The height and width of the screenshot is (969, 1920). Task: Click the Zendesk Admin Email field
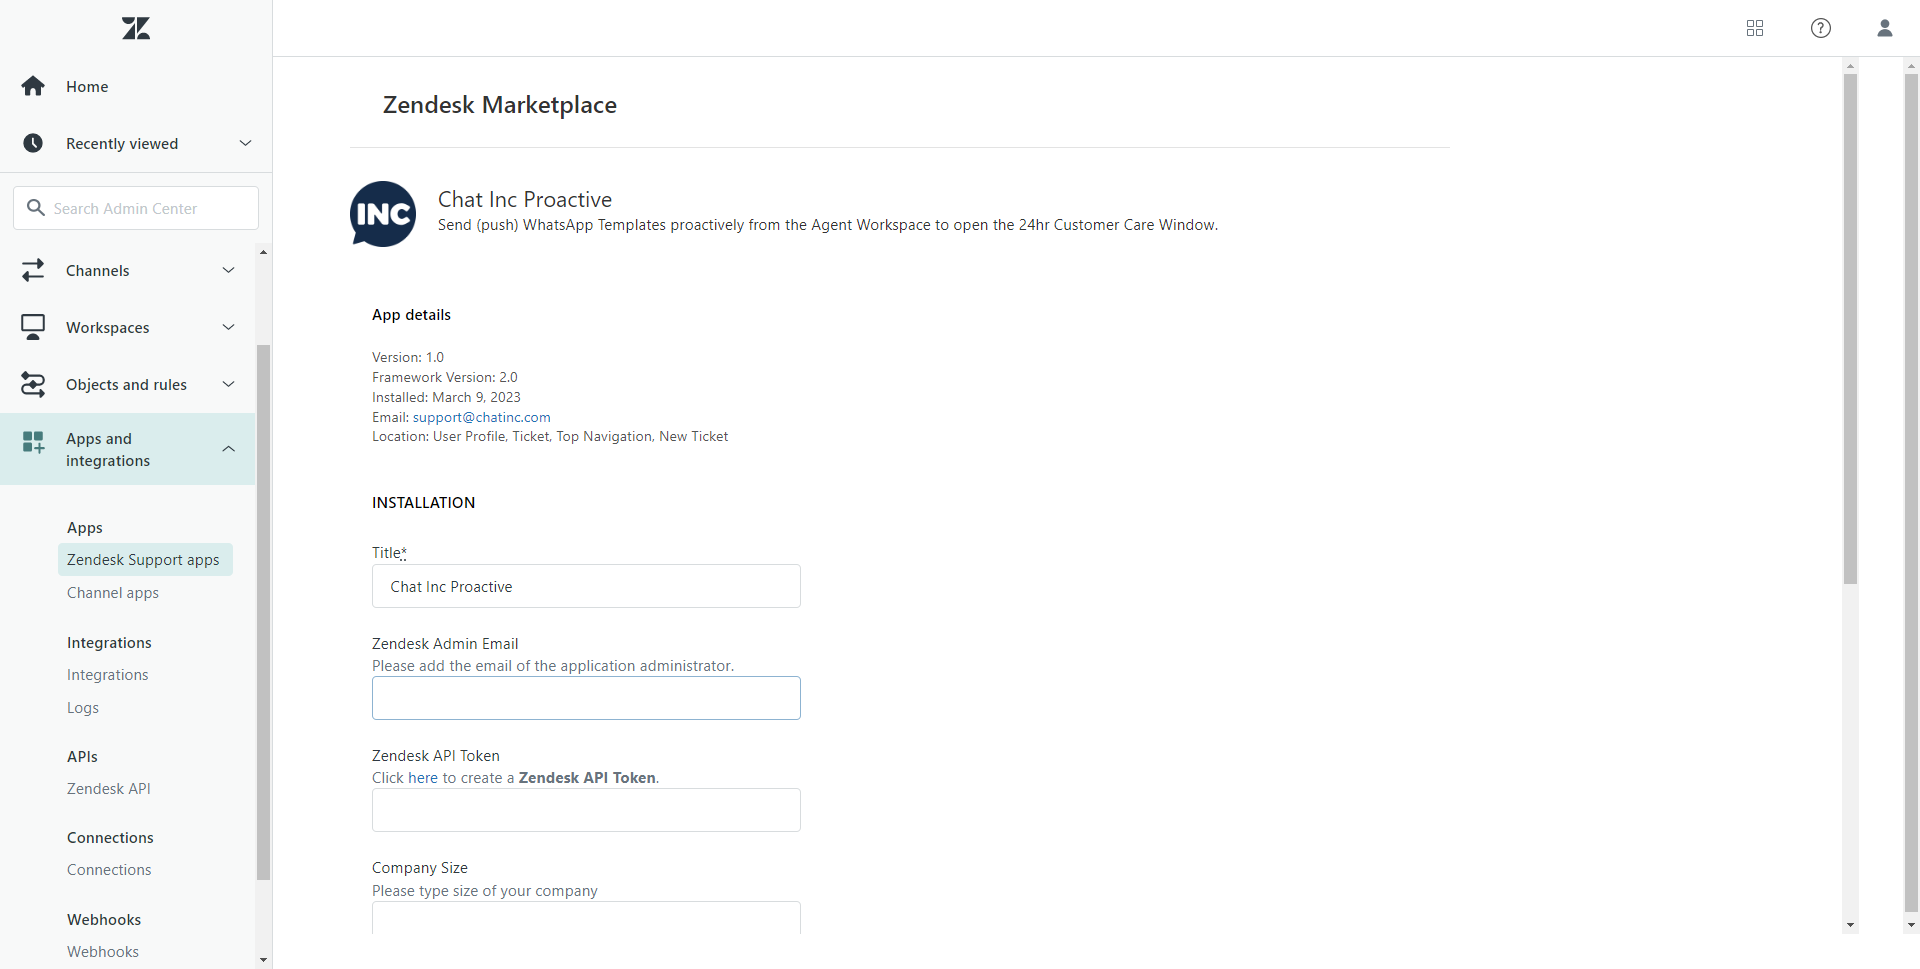click(x=586, y=698)
